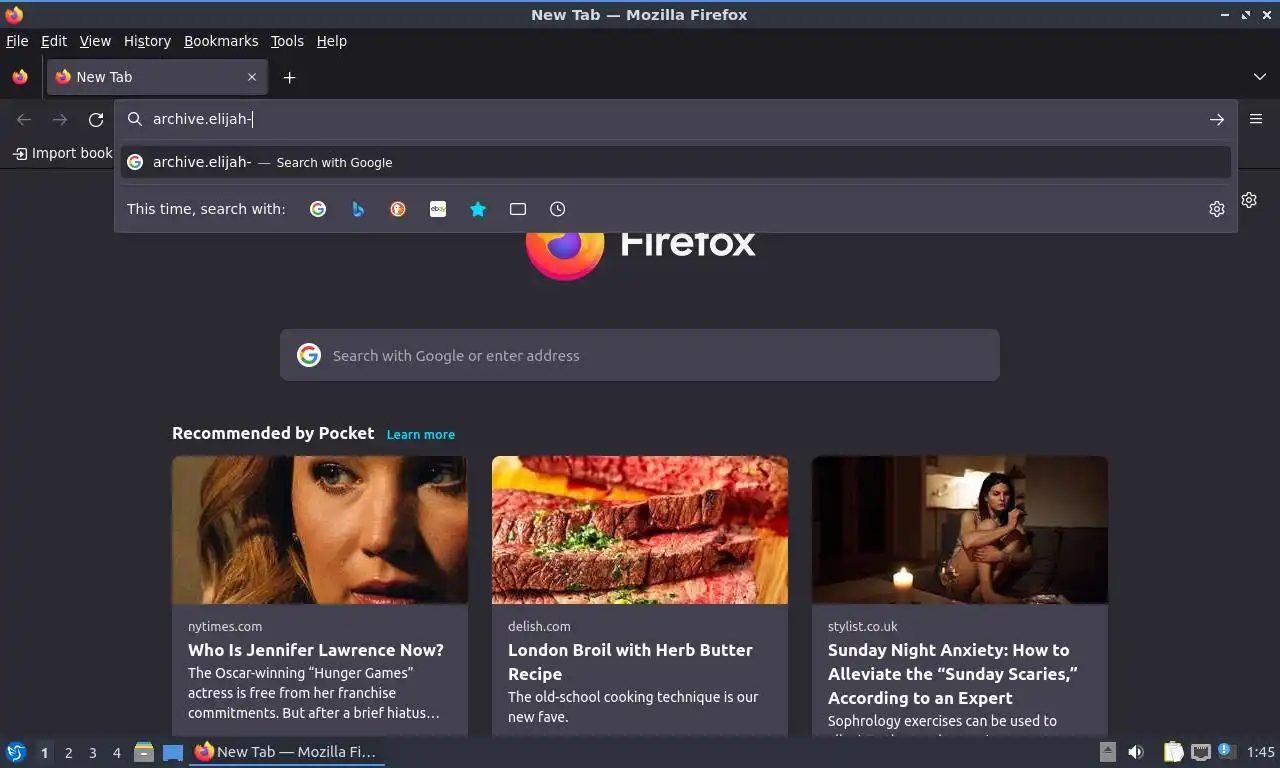Open 'Who Is Jennifer Lawrence Now?' headline
1280x768 pixels.
[316, 650]
